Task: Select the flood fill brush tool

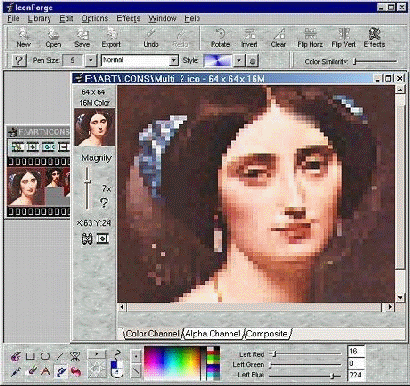Action: [30, 371]
